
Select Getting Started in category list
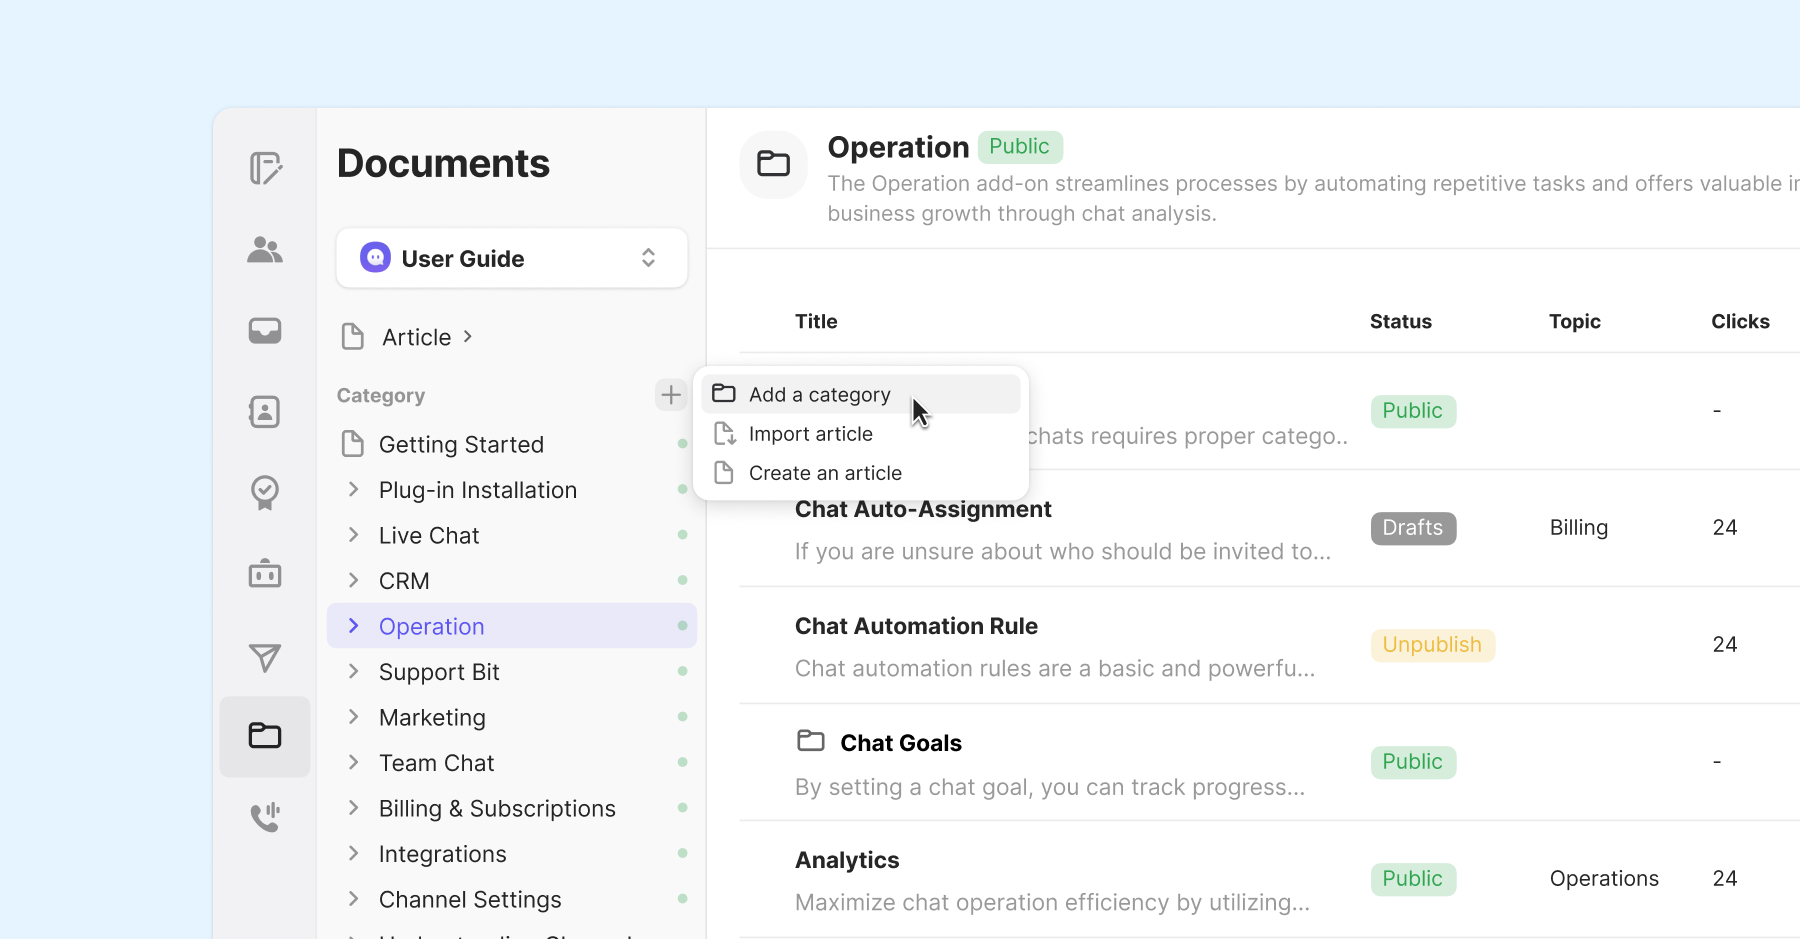point(461,444)
